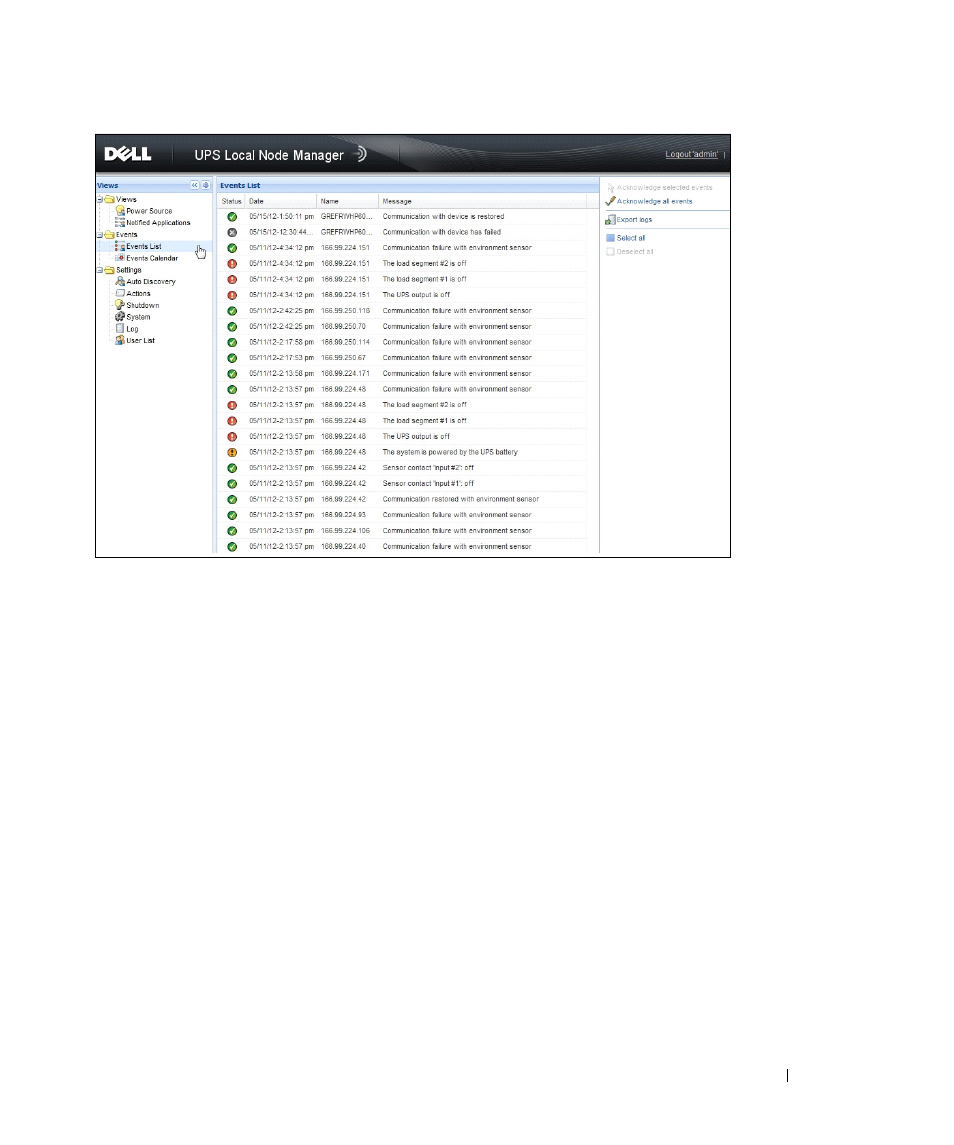Collapse the Events tree folder
954x1145 pixels.
click(x=101, y=234)
